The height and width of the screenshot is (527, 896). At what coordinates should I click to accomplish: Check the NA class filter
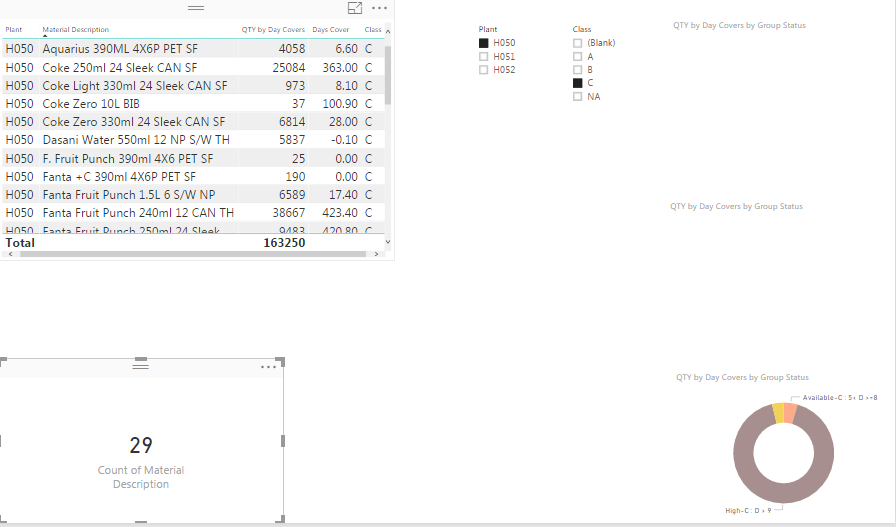[x=577, y=97]
